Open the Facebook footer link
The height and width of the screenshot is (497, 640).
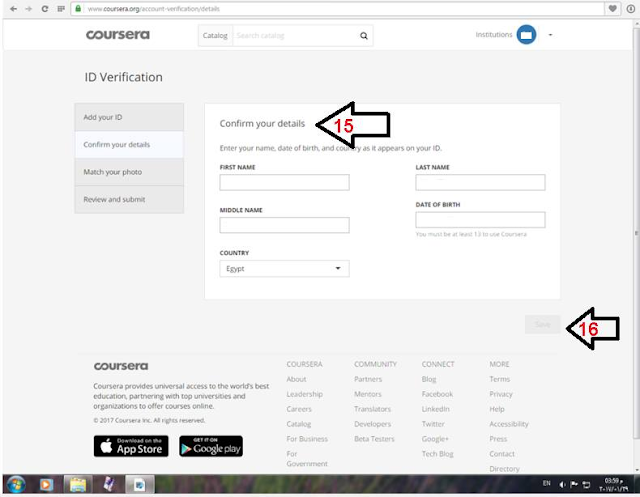coord(437,394)
